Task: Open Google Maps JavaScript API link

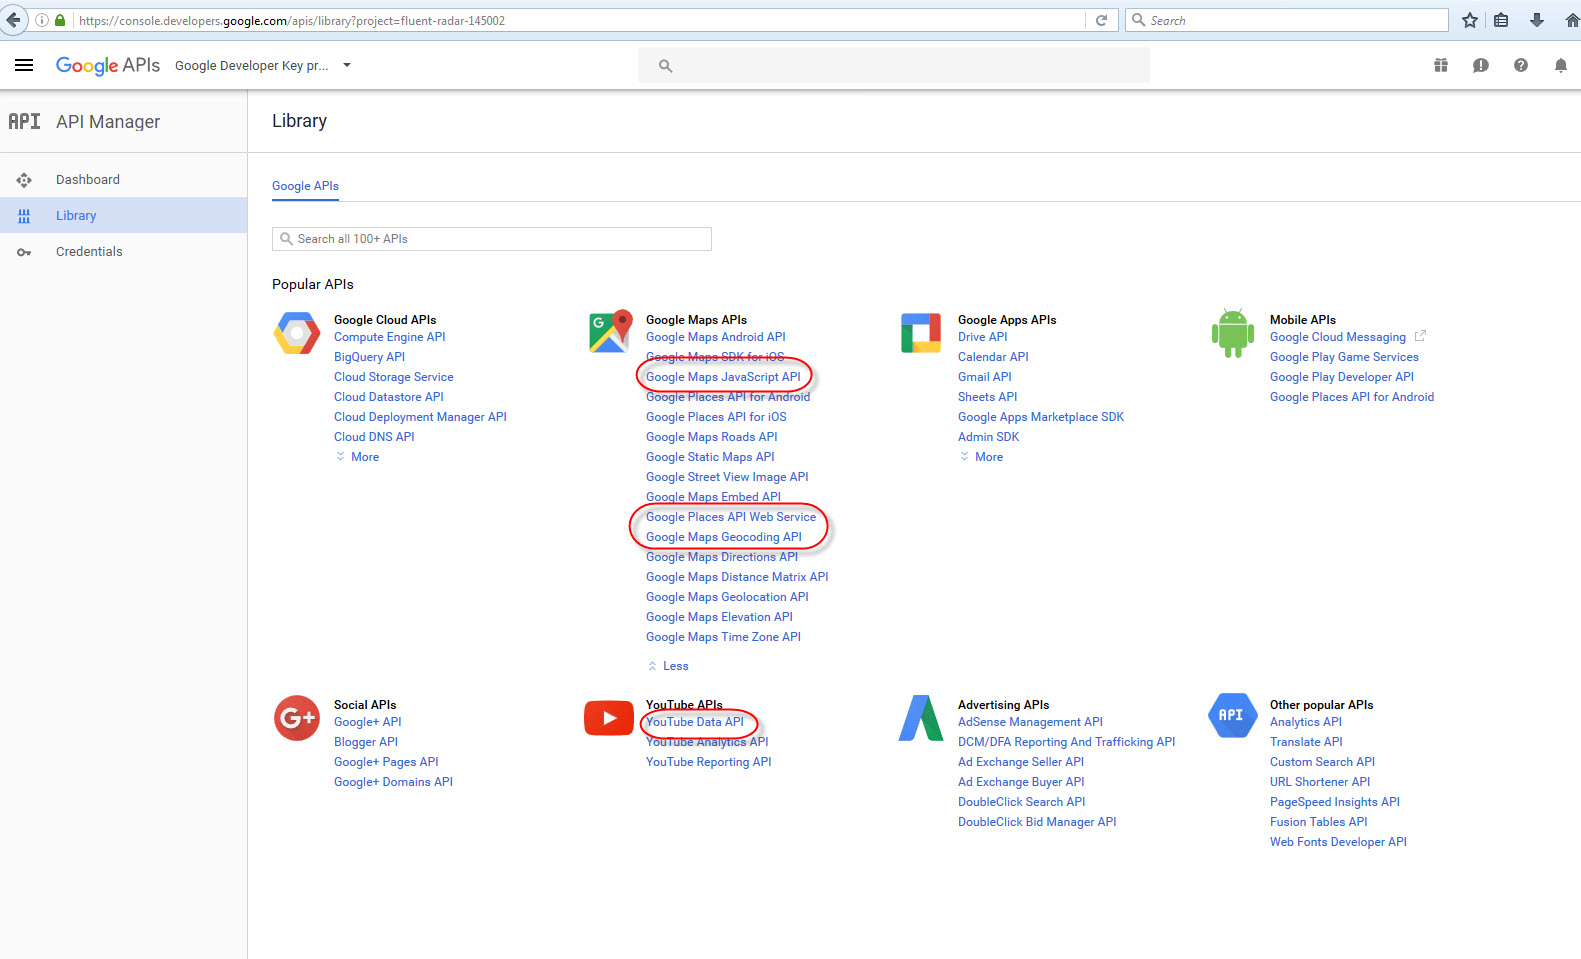Action: (x=723, y=377)
